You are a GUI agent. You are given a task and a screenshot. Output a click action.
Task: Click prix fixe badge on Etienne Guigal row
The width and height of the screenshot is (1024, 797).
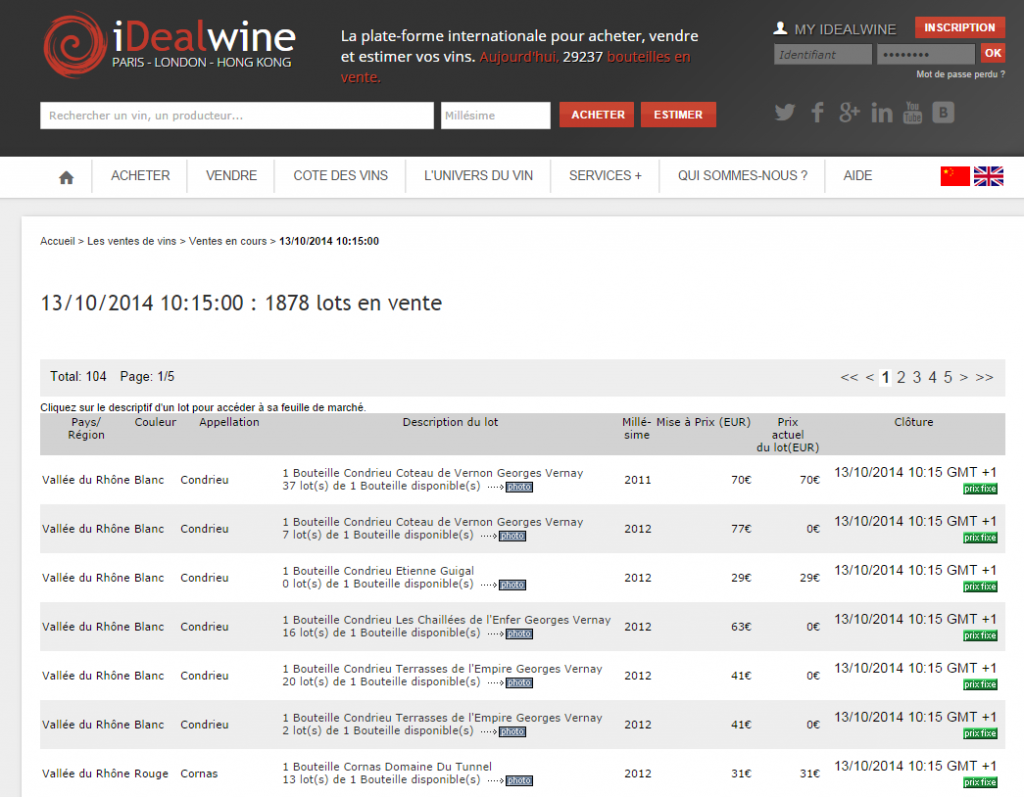(x=980, y=587)
